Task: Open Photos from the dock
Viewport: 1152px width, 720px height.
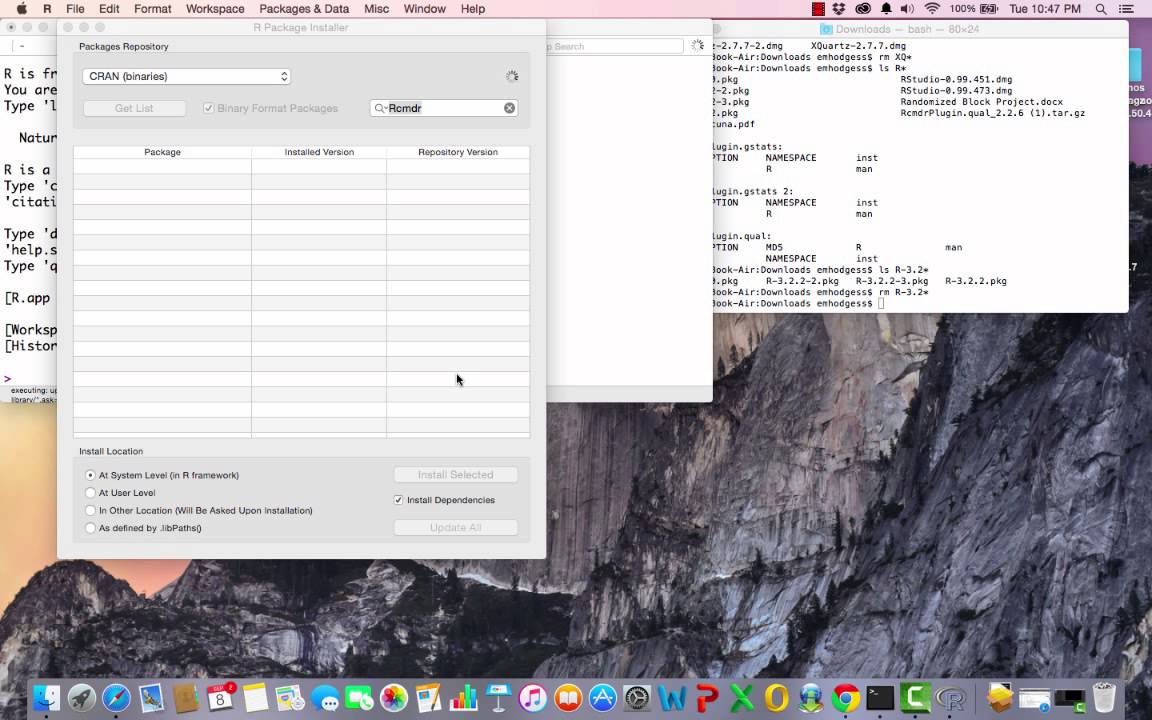Action: pos(394,698)
